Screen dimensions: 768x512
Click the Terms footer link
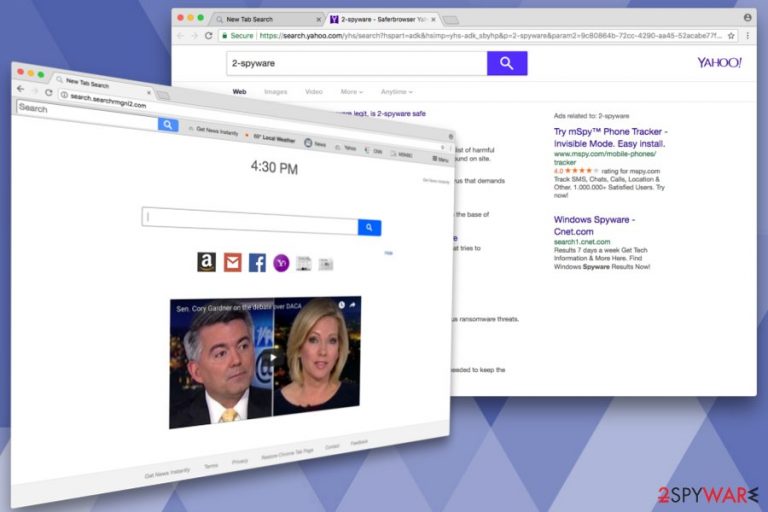(211, 465)
